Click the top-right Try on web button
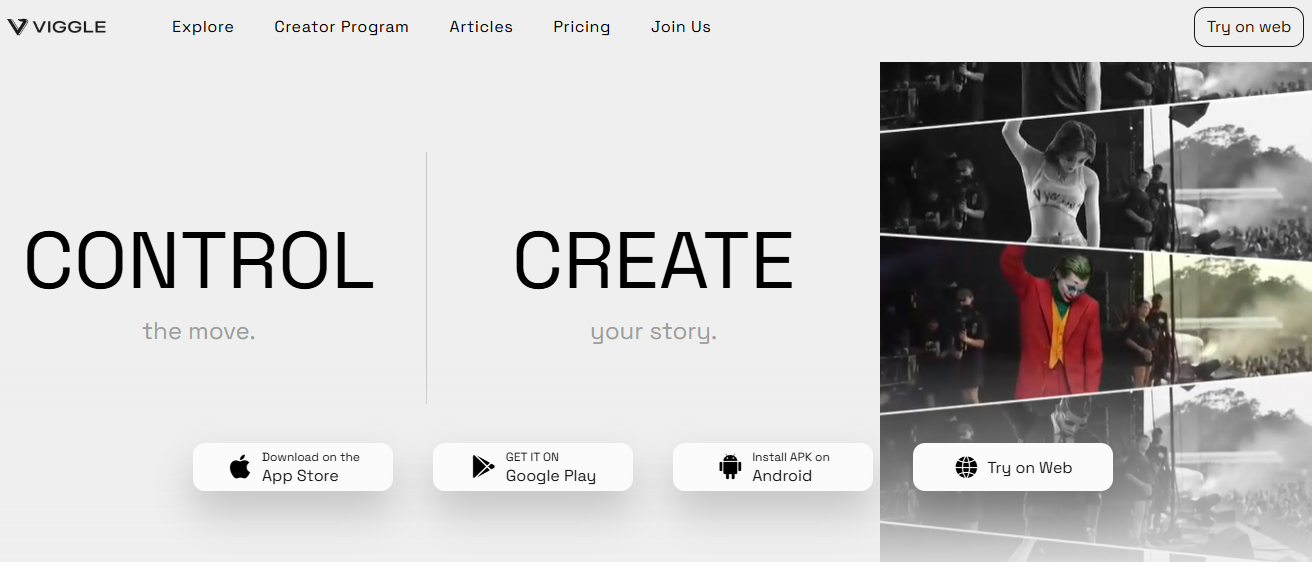 click(x=1249, y=27)
